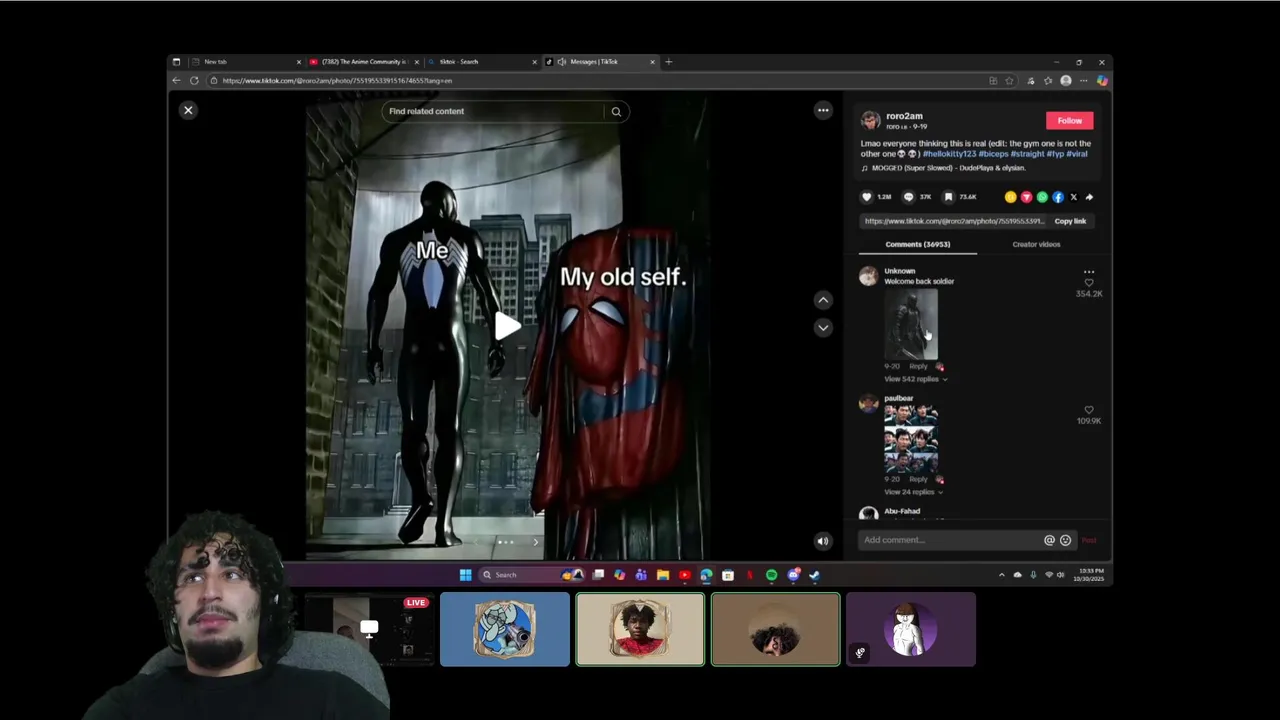
Task: Open more share options arrow
Action: [x=1089, y=197]
